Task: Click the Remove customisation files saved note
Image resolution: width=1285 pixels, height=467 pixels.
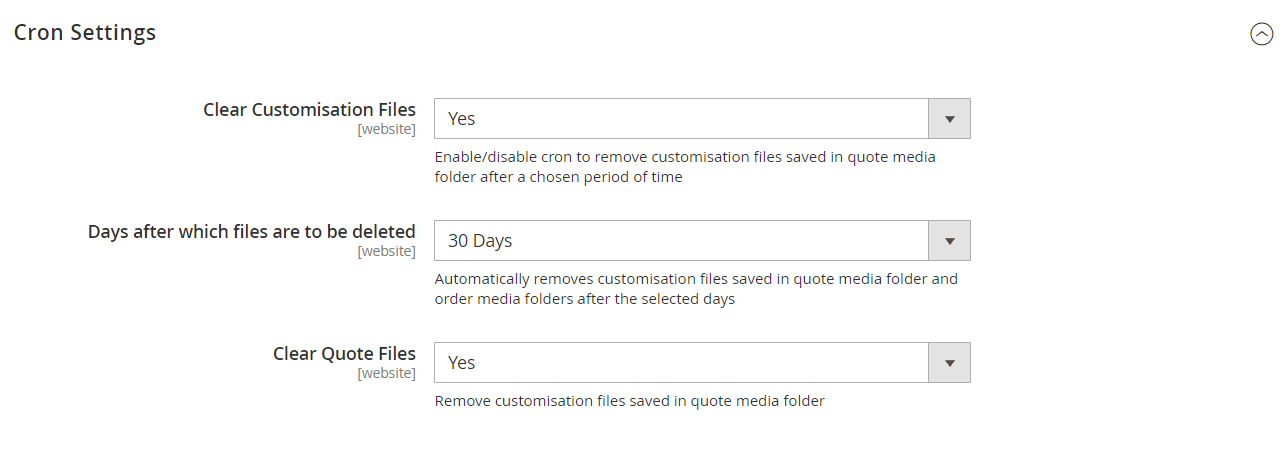Action: [629, 401]
